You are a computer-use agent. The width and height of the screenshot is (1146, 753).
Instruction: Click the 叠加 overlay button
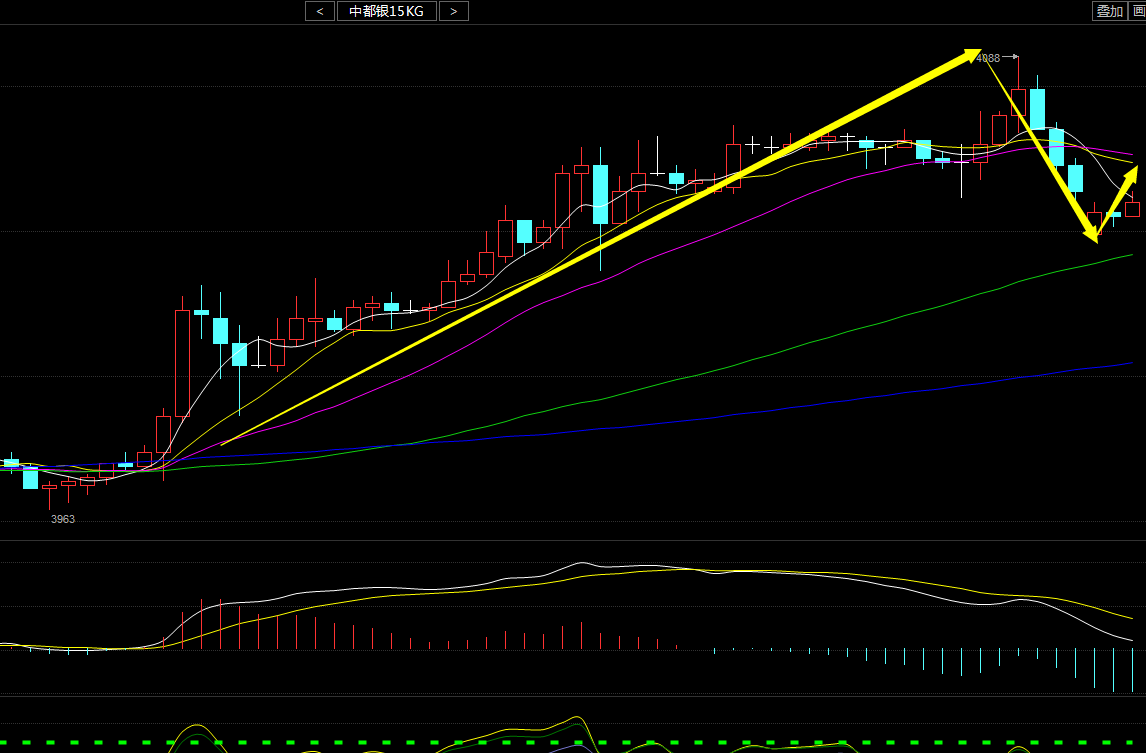click(1109, 11)
